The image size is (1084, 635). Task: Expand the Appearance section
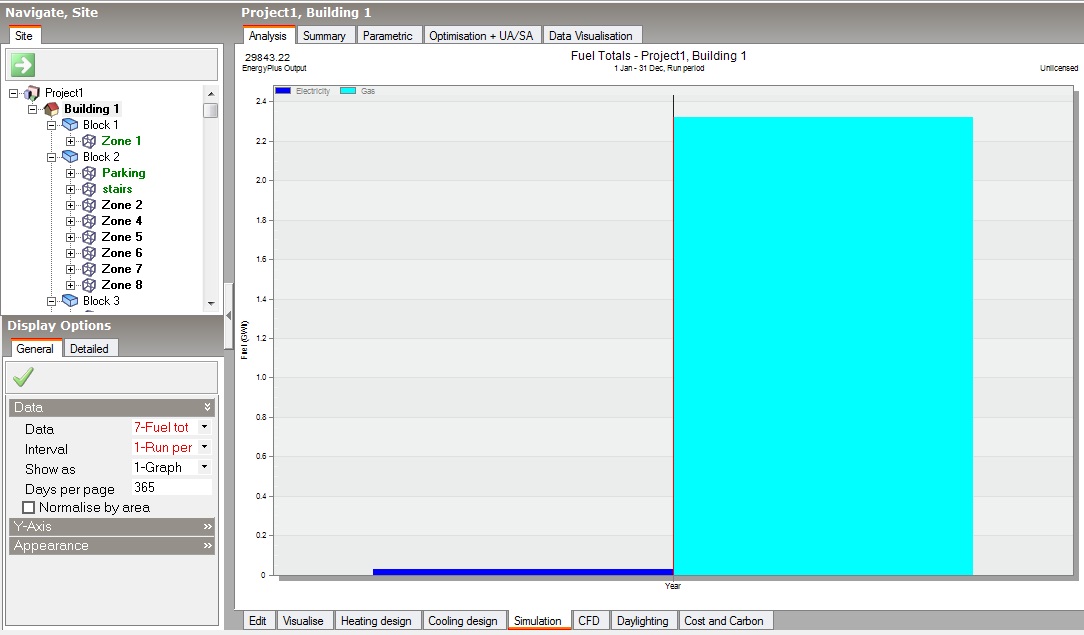coord(112,546)
